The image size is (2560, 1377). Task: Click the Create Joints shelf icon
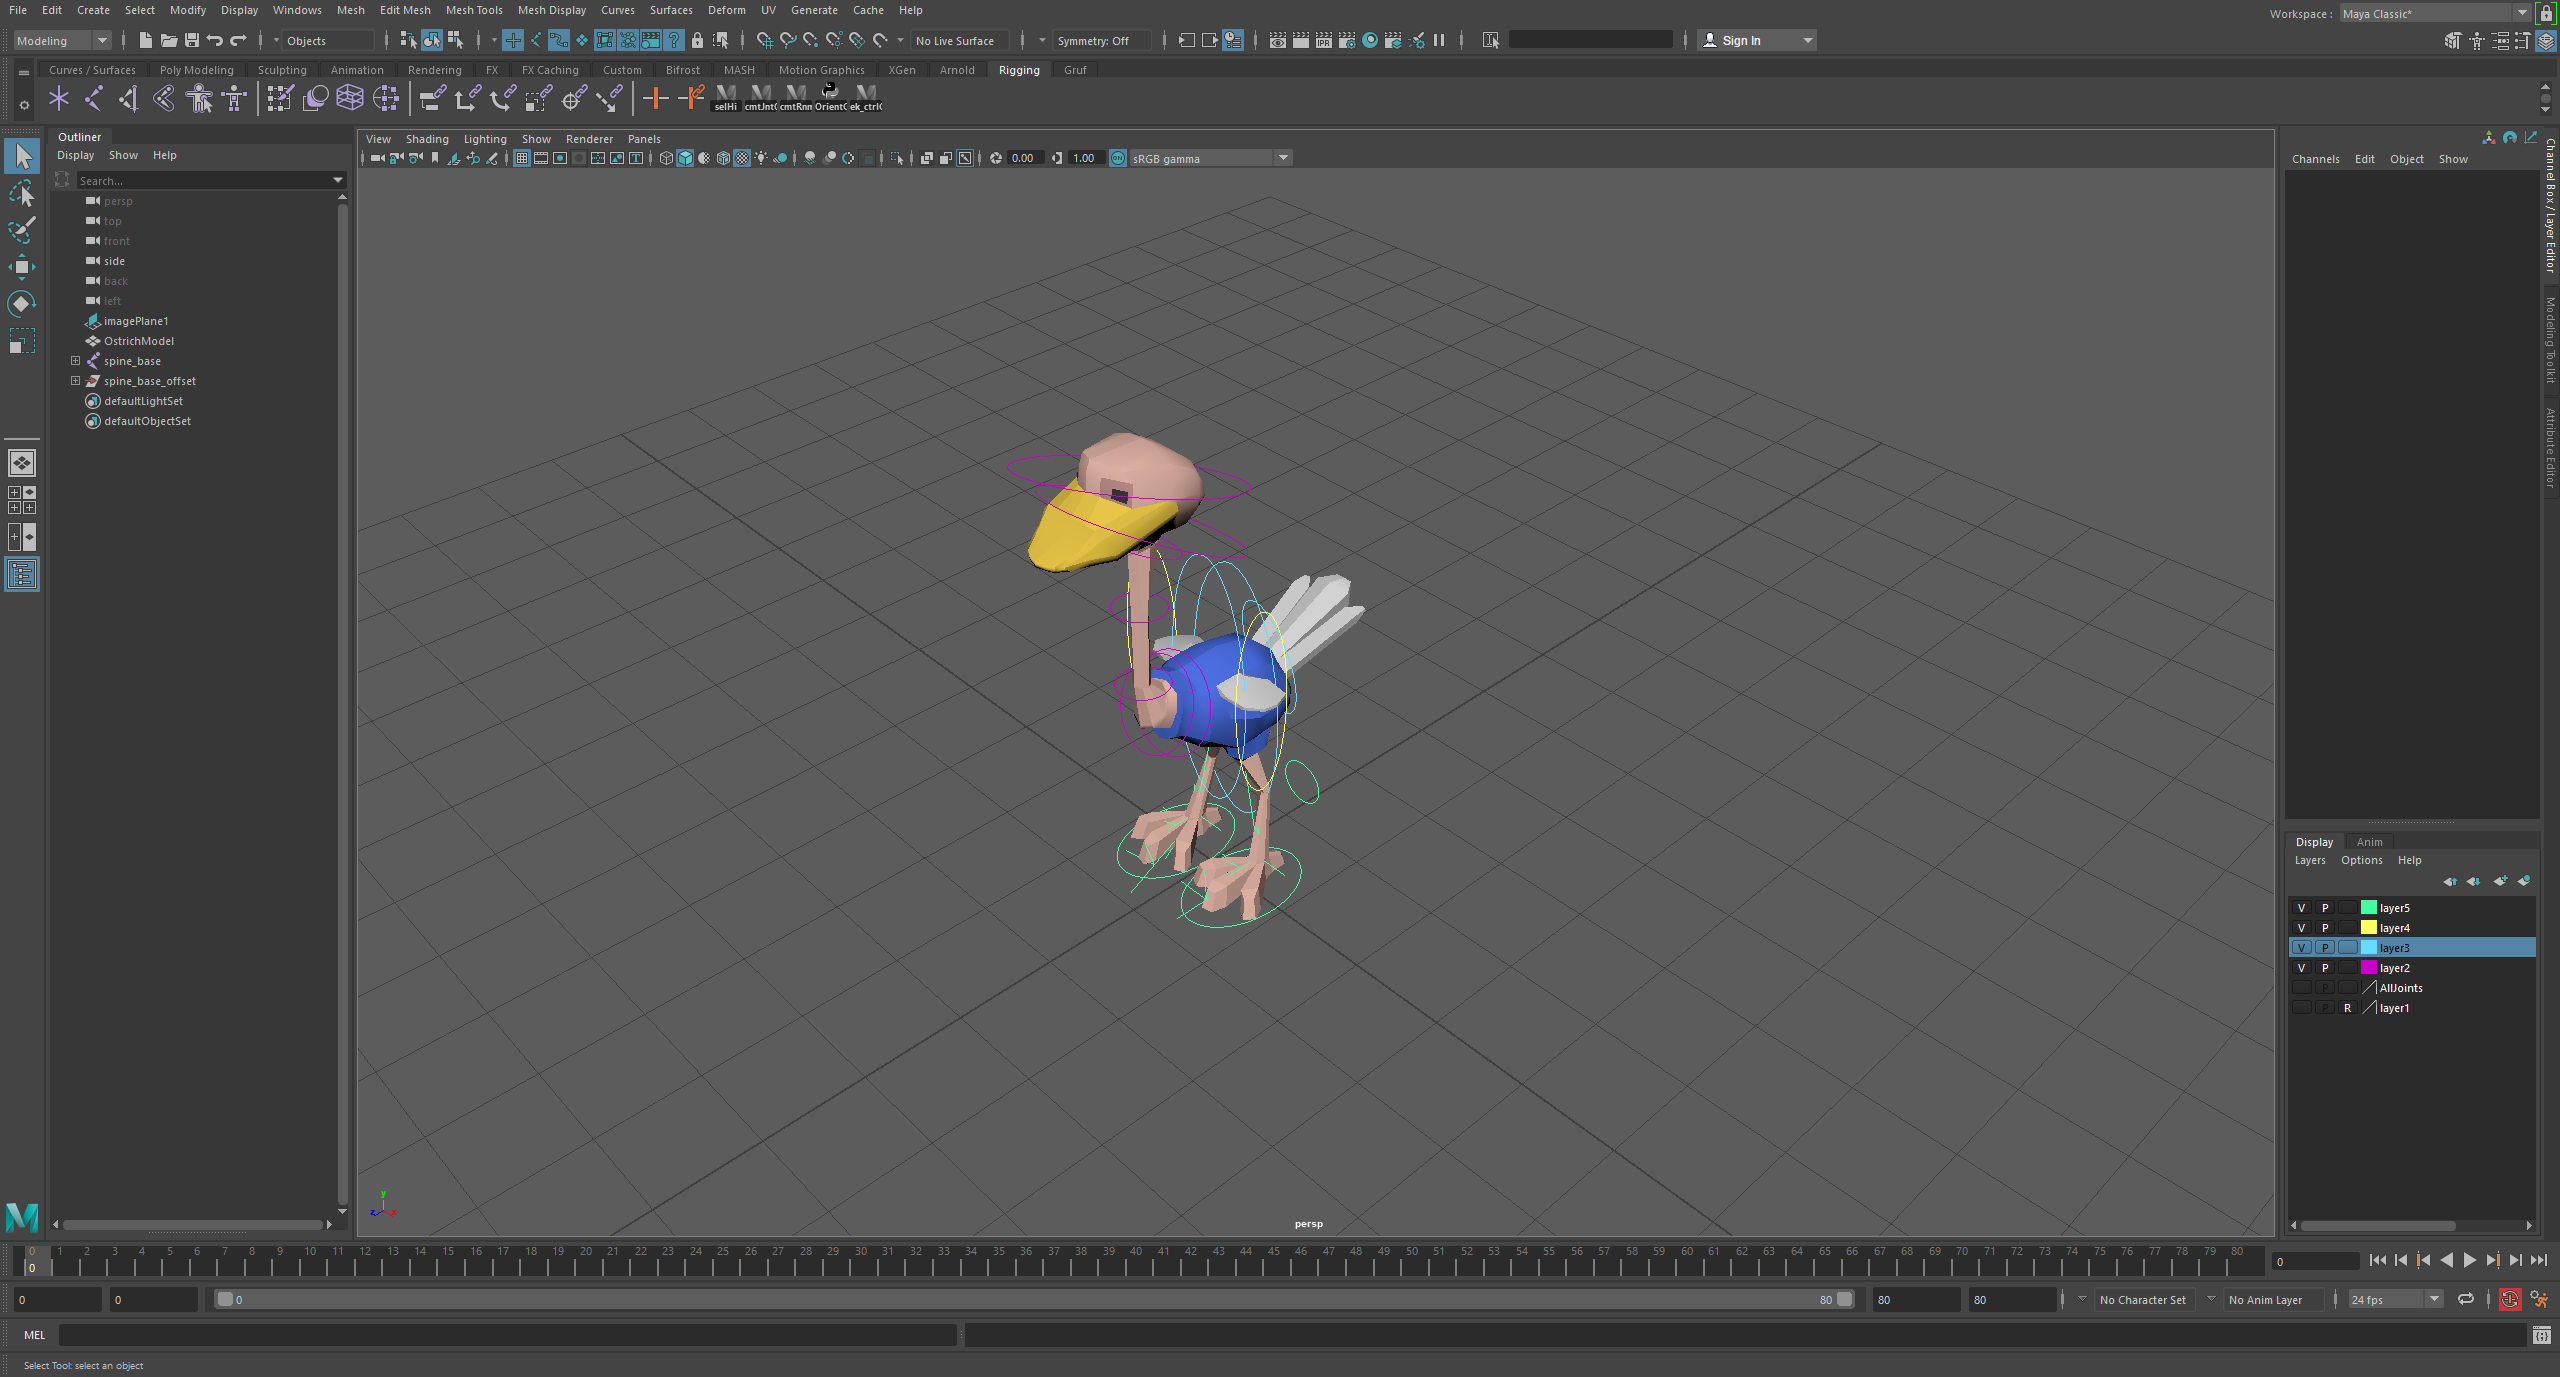[93, 98]
